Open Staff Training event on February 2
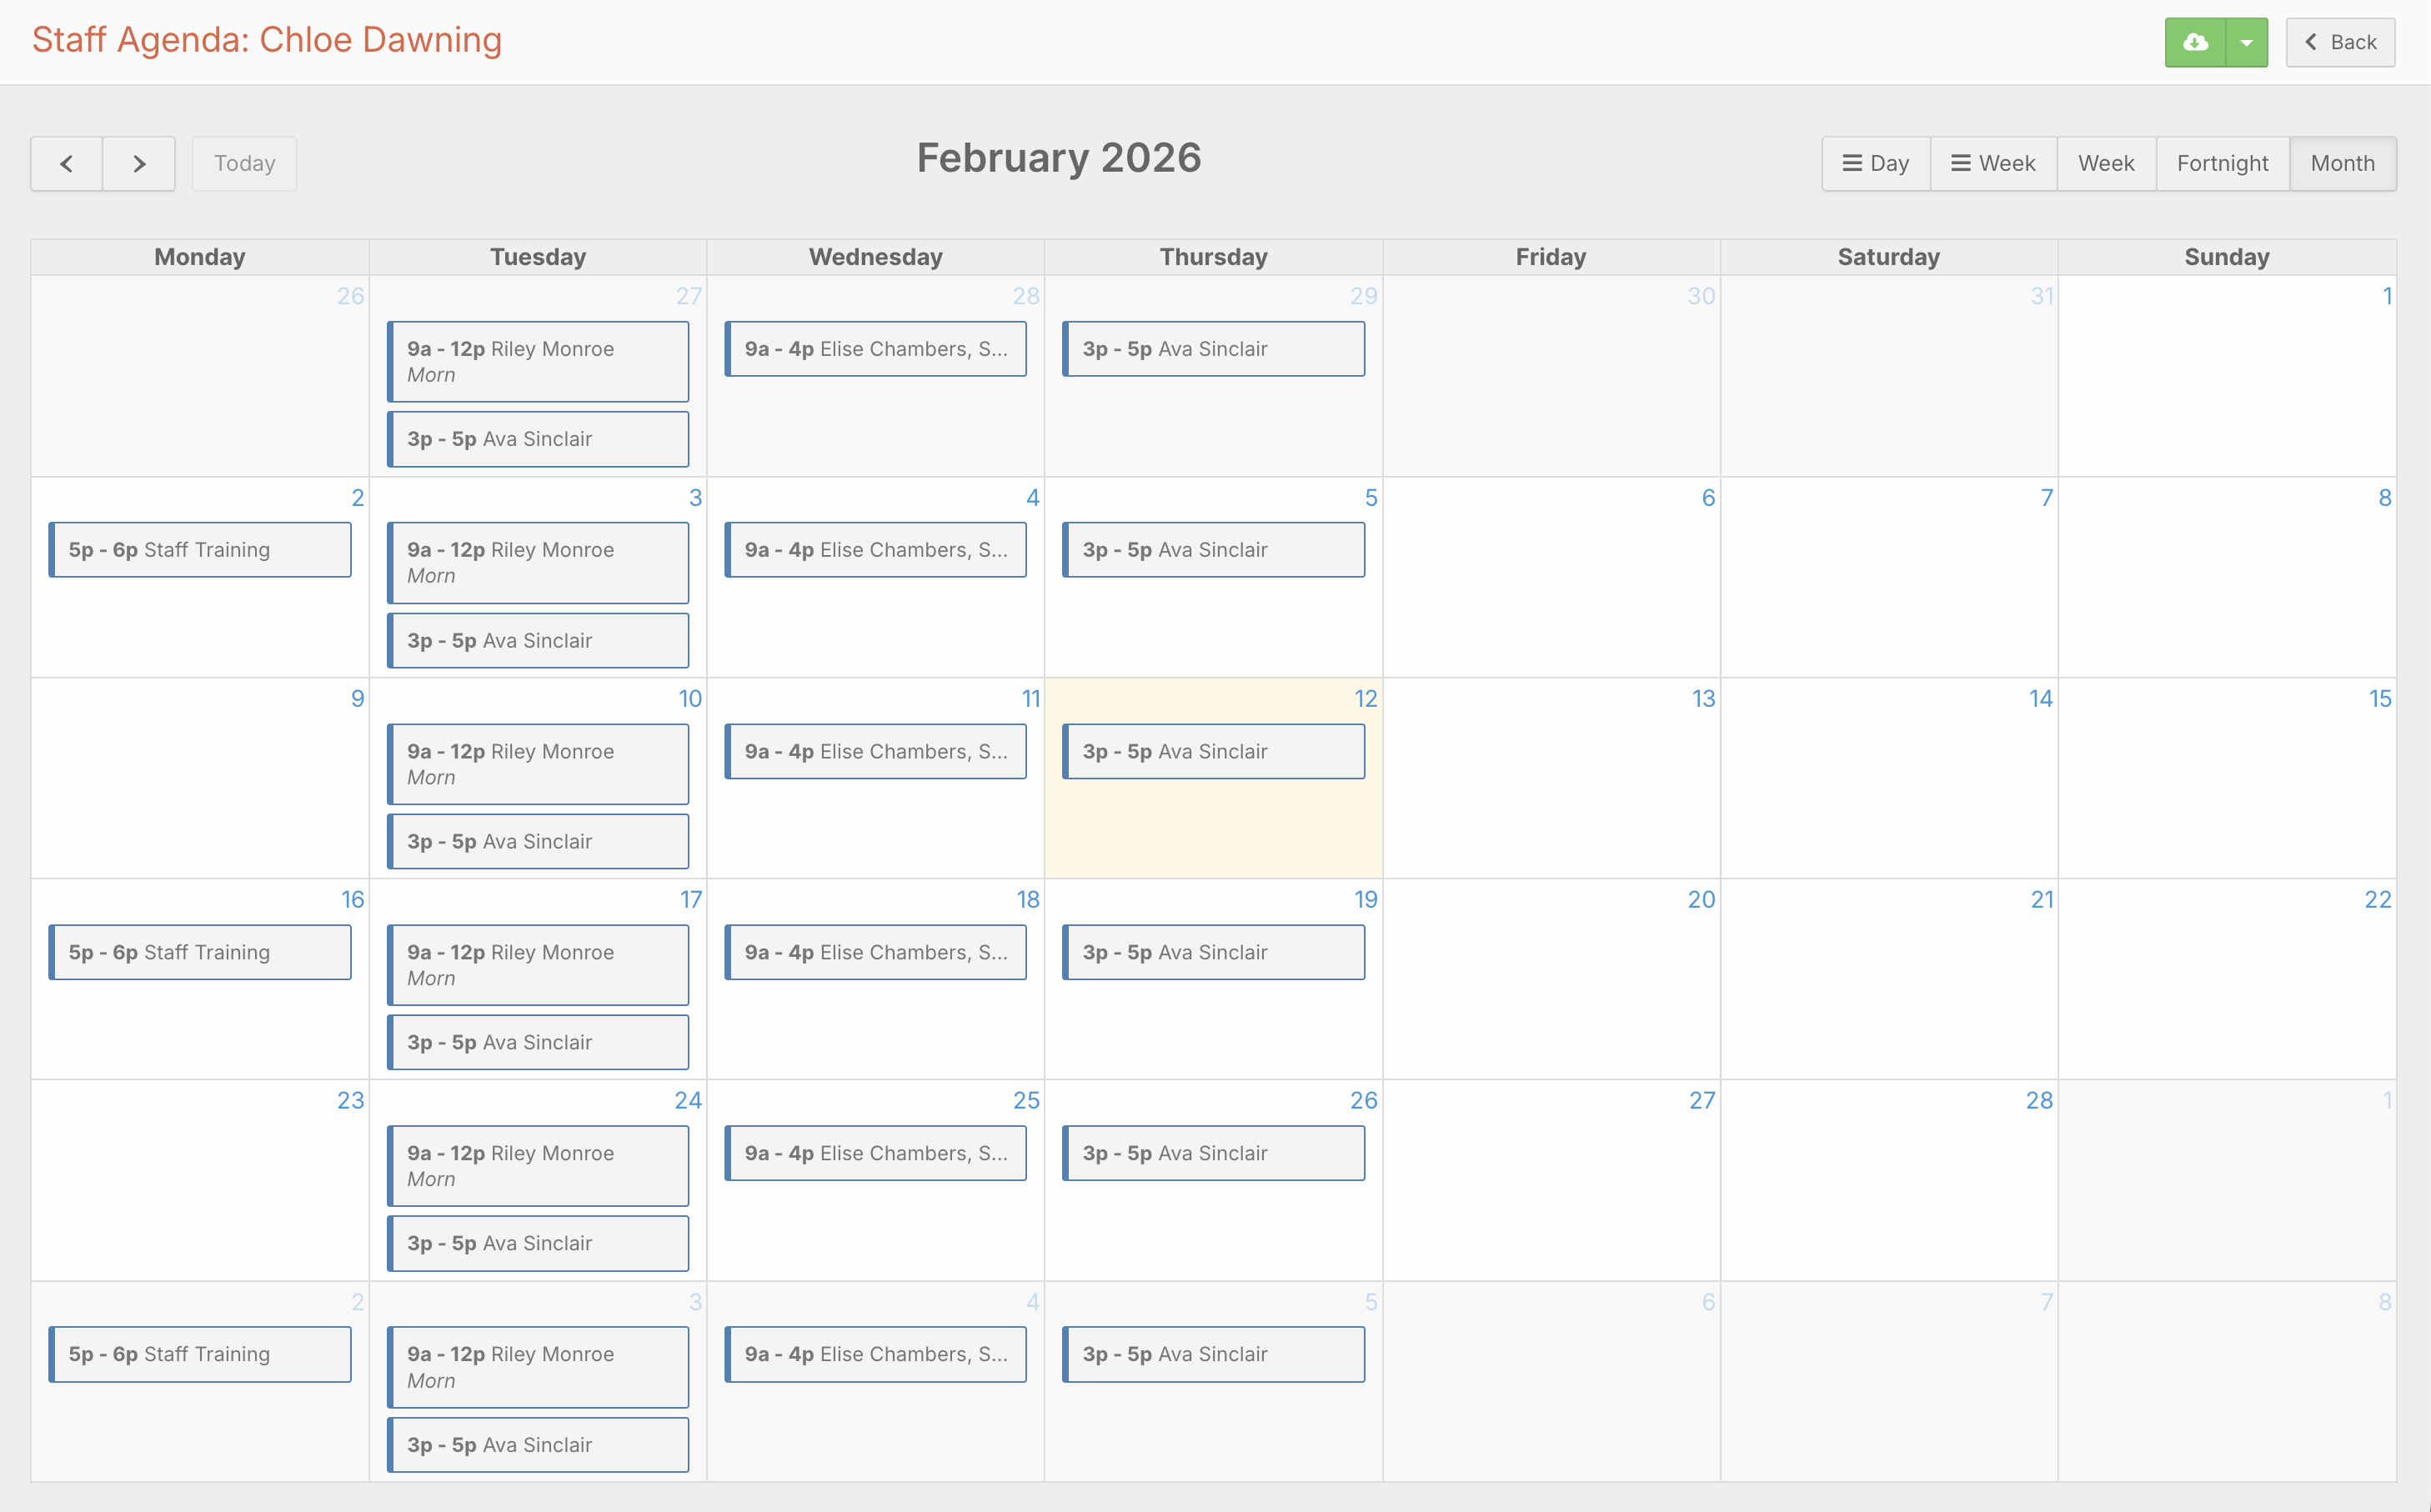Screen dimensions: 2431x1512 pyautogui.click(x=200, y=550)
